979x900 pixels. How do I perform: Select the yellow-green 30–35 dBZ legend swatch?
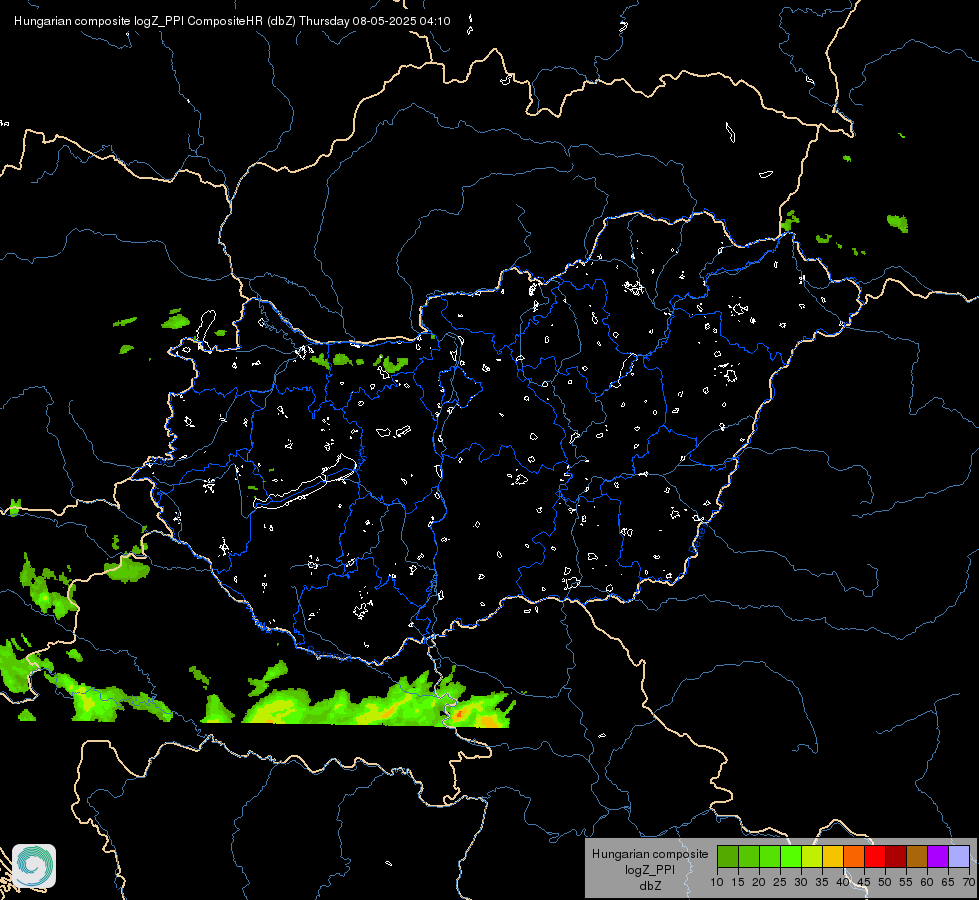(812, 856)
